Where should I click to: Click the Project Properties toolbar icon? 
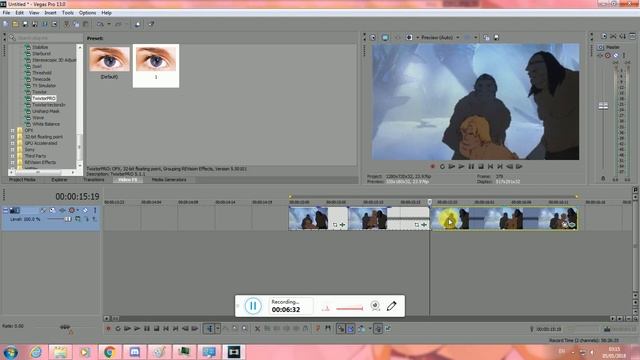click(54, 24)
